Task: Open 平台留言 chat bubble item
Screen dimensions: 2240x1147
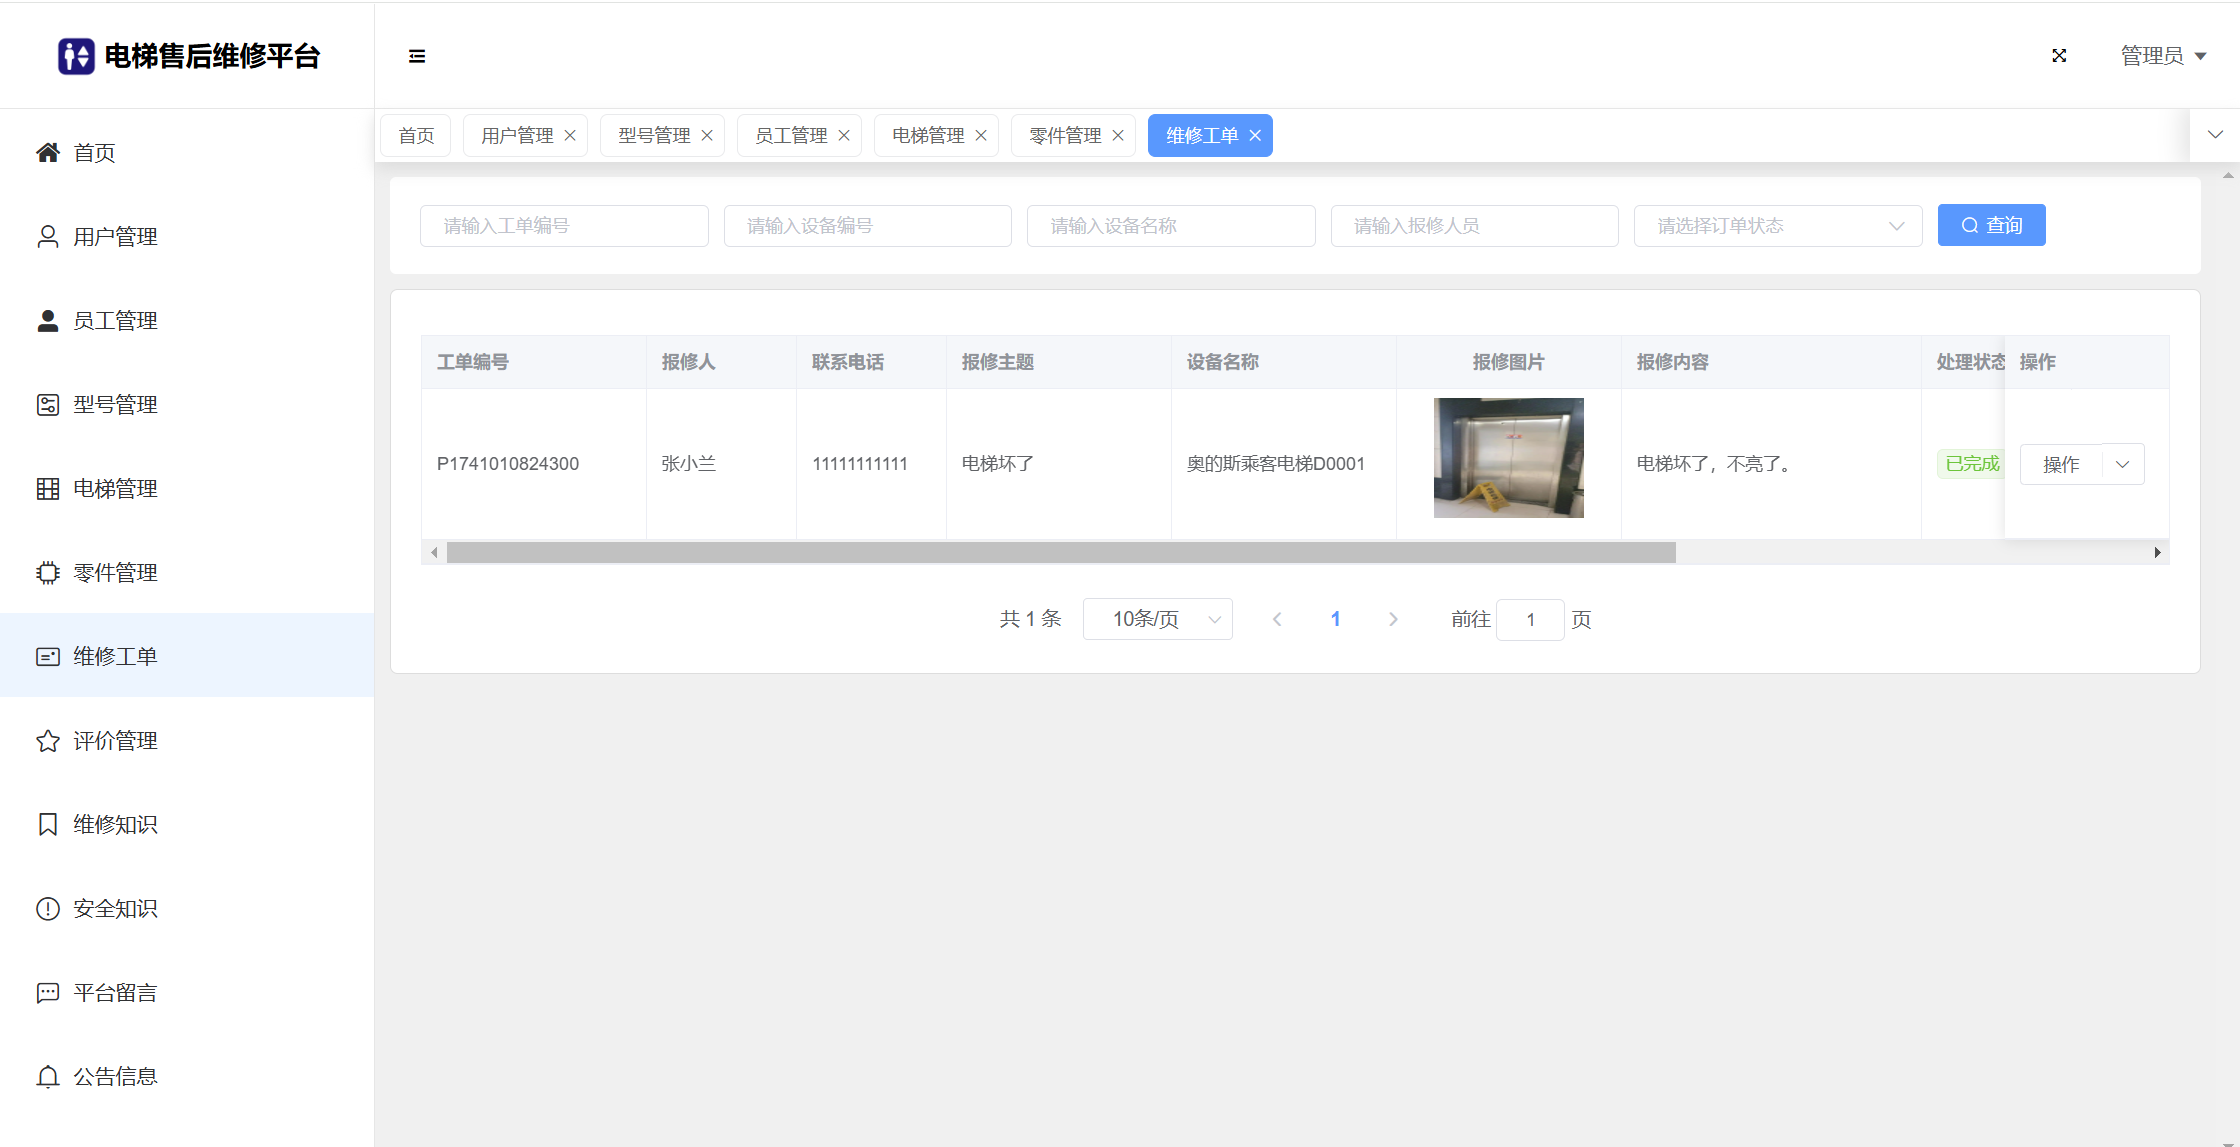Action: 115,993
